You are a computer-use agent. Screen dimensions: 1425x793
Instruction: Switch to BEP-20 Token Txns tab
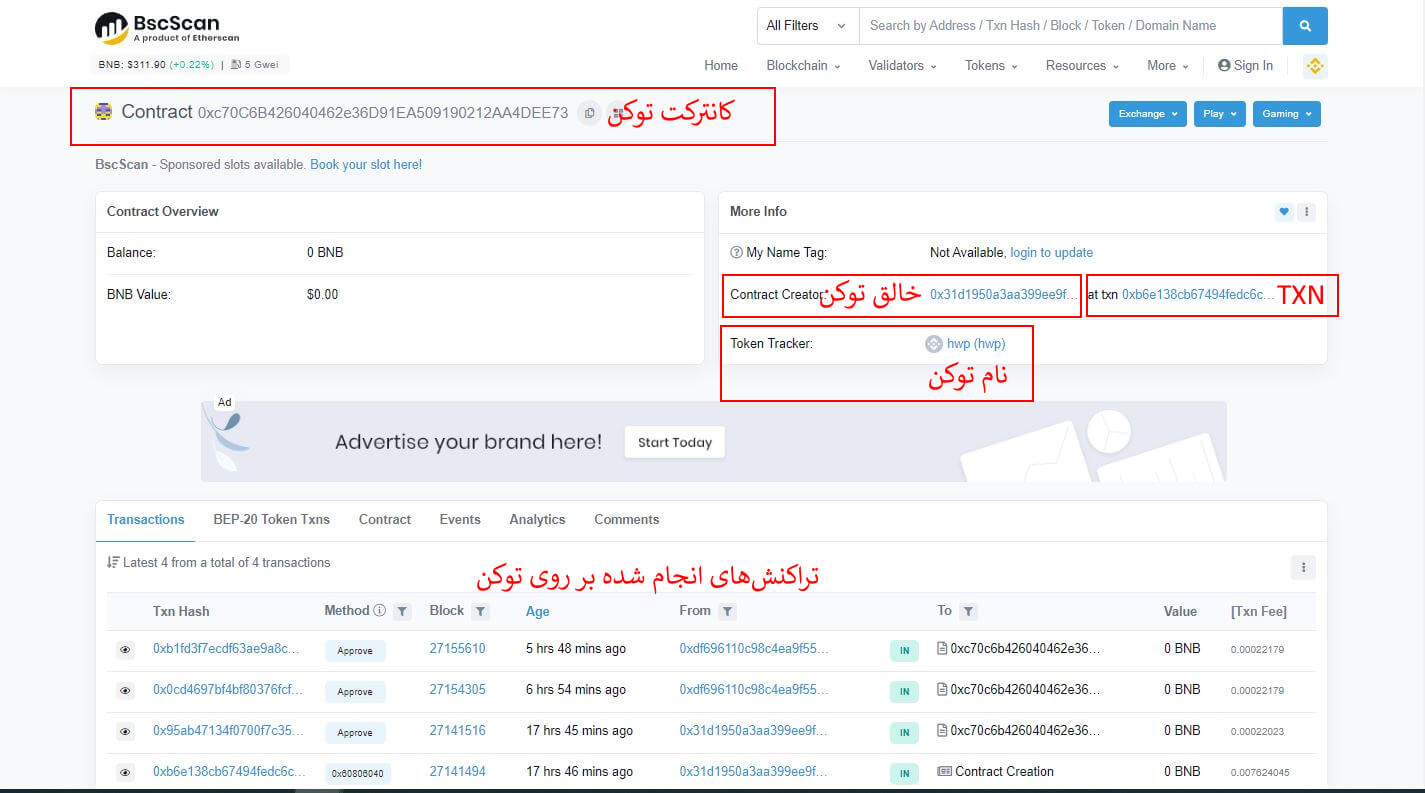[x=272, y=520]
